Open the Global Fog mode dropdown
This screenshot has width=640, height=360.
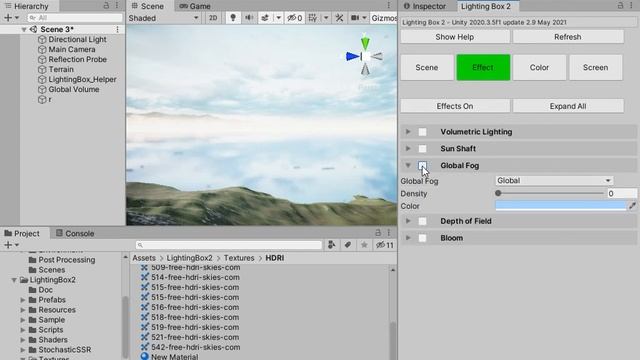tap(554, 180)
